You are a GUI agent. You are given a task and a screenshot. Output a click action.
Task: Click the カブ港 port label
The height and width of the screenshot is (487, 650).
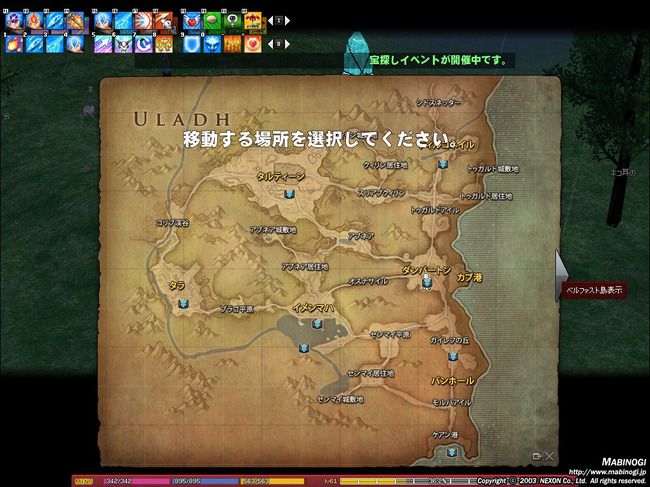click(469, 277)
